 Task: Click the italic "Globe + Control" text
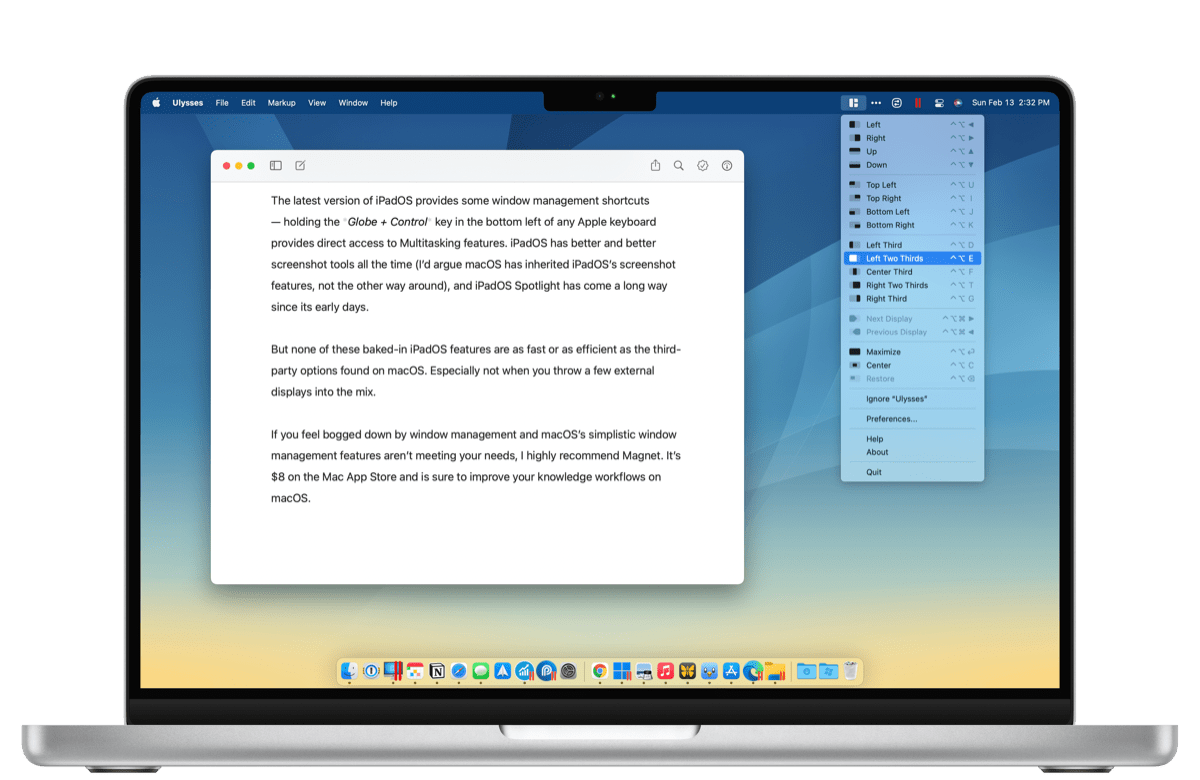(x=388, y=222)
